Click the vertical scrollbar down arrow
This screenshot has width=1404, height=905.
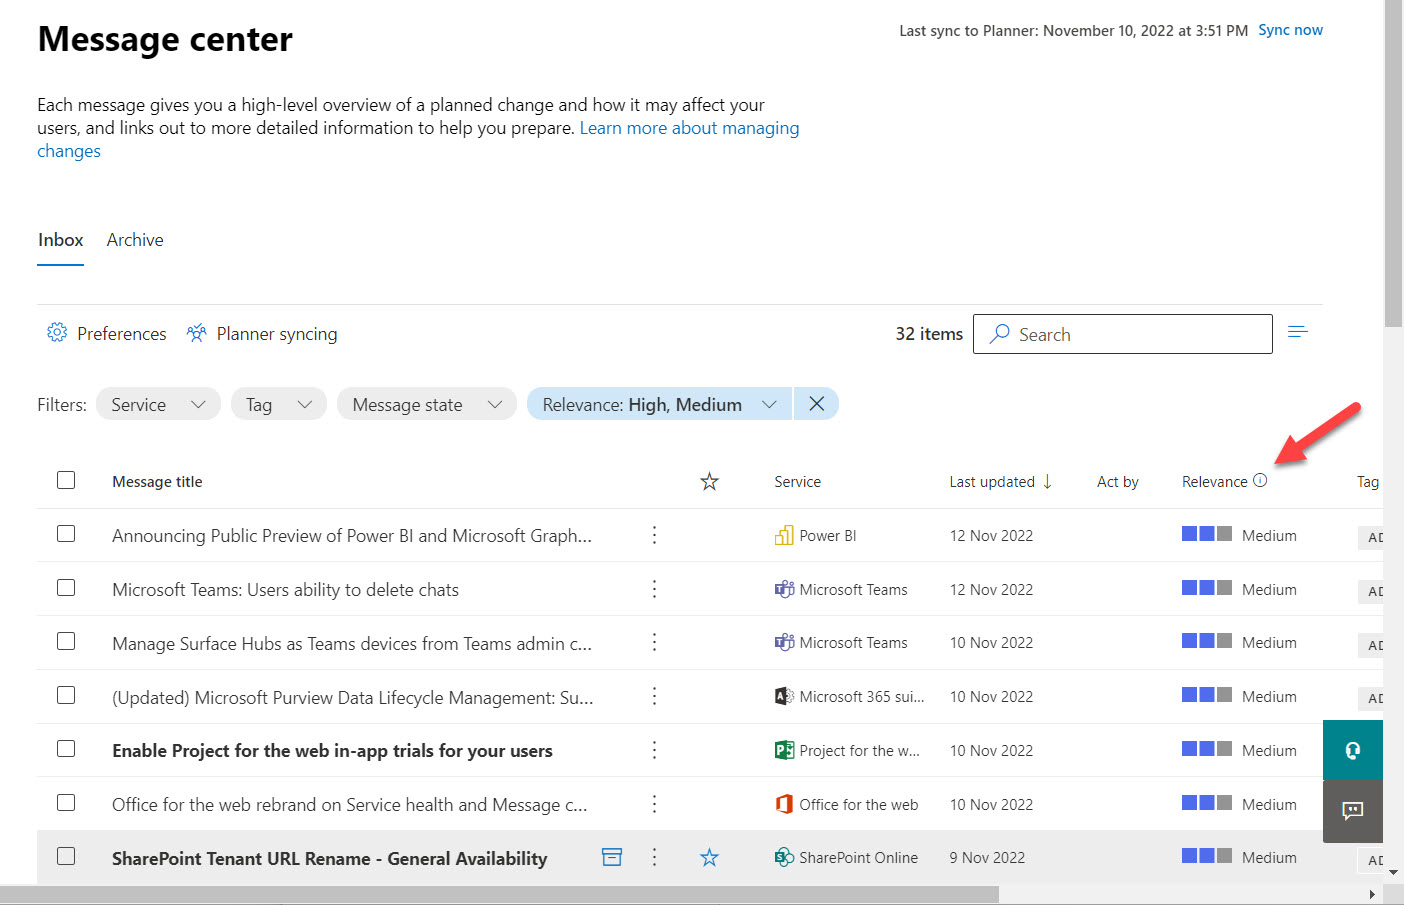pyautogui.click(x=1394, y=873)
